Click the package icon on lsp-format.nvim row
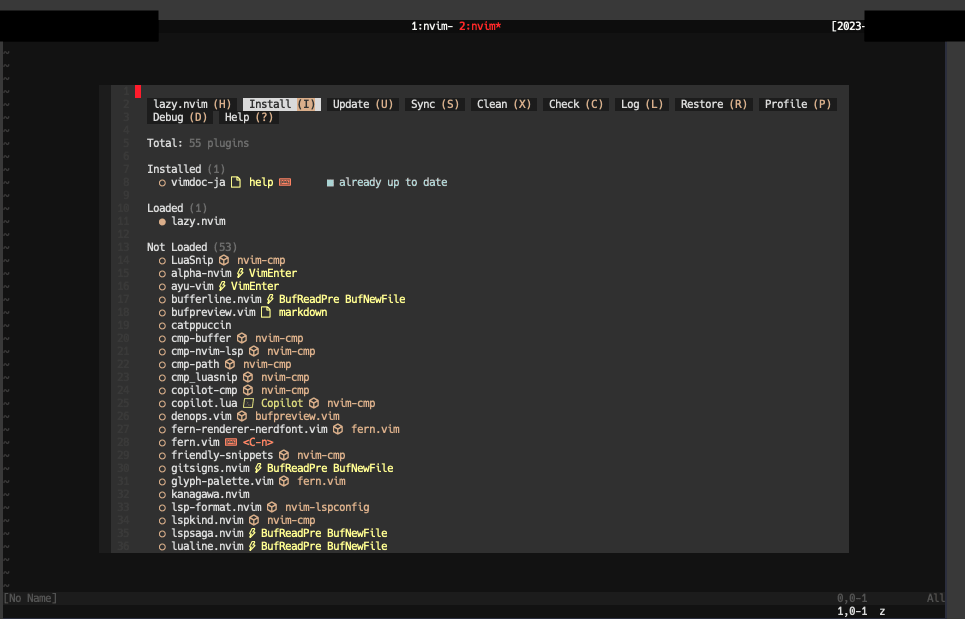Viewport: 965px width, 619px height. click(272, 507)
